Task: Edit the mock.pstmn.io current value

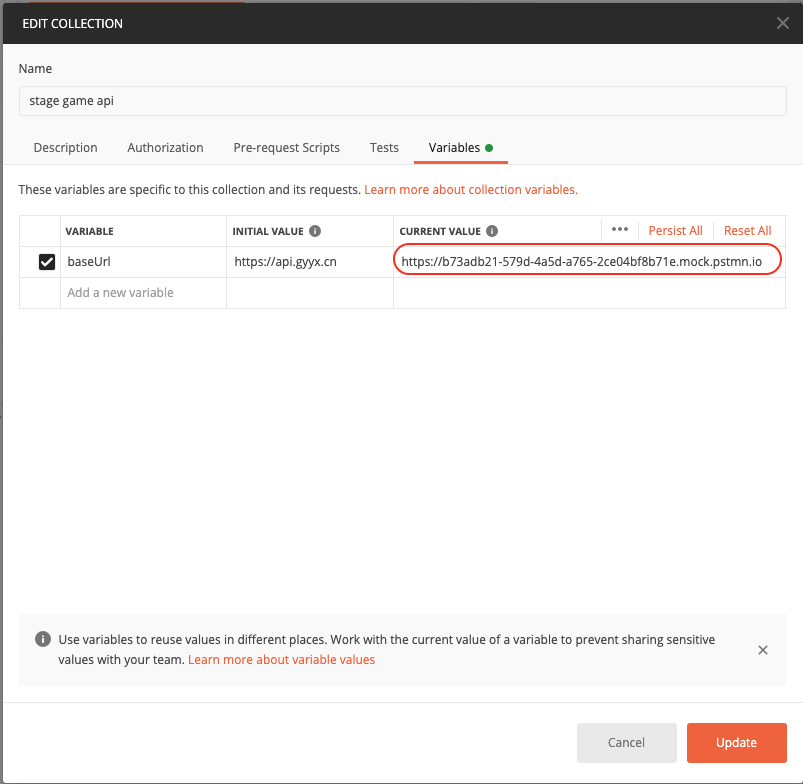Action: tap(589, 262)
